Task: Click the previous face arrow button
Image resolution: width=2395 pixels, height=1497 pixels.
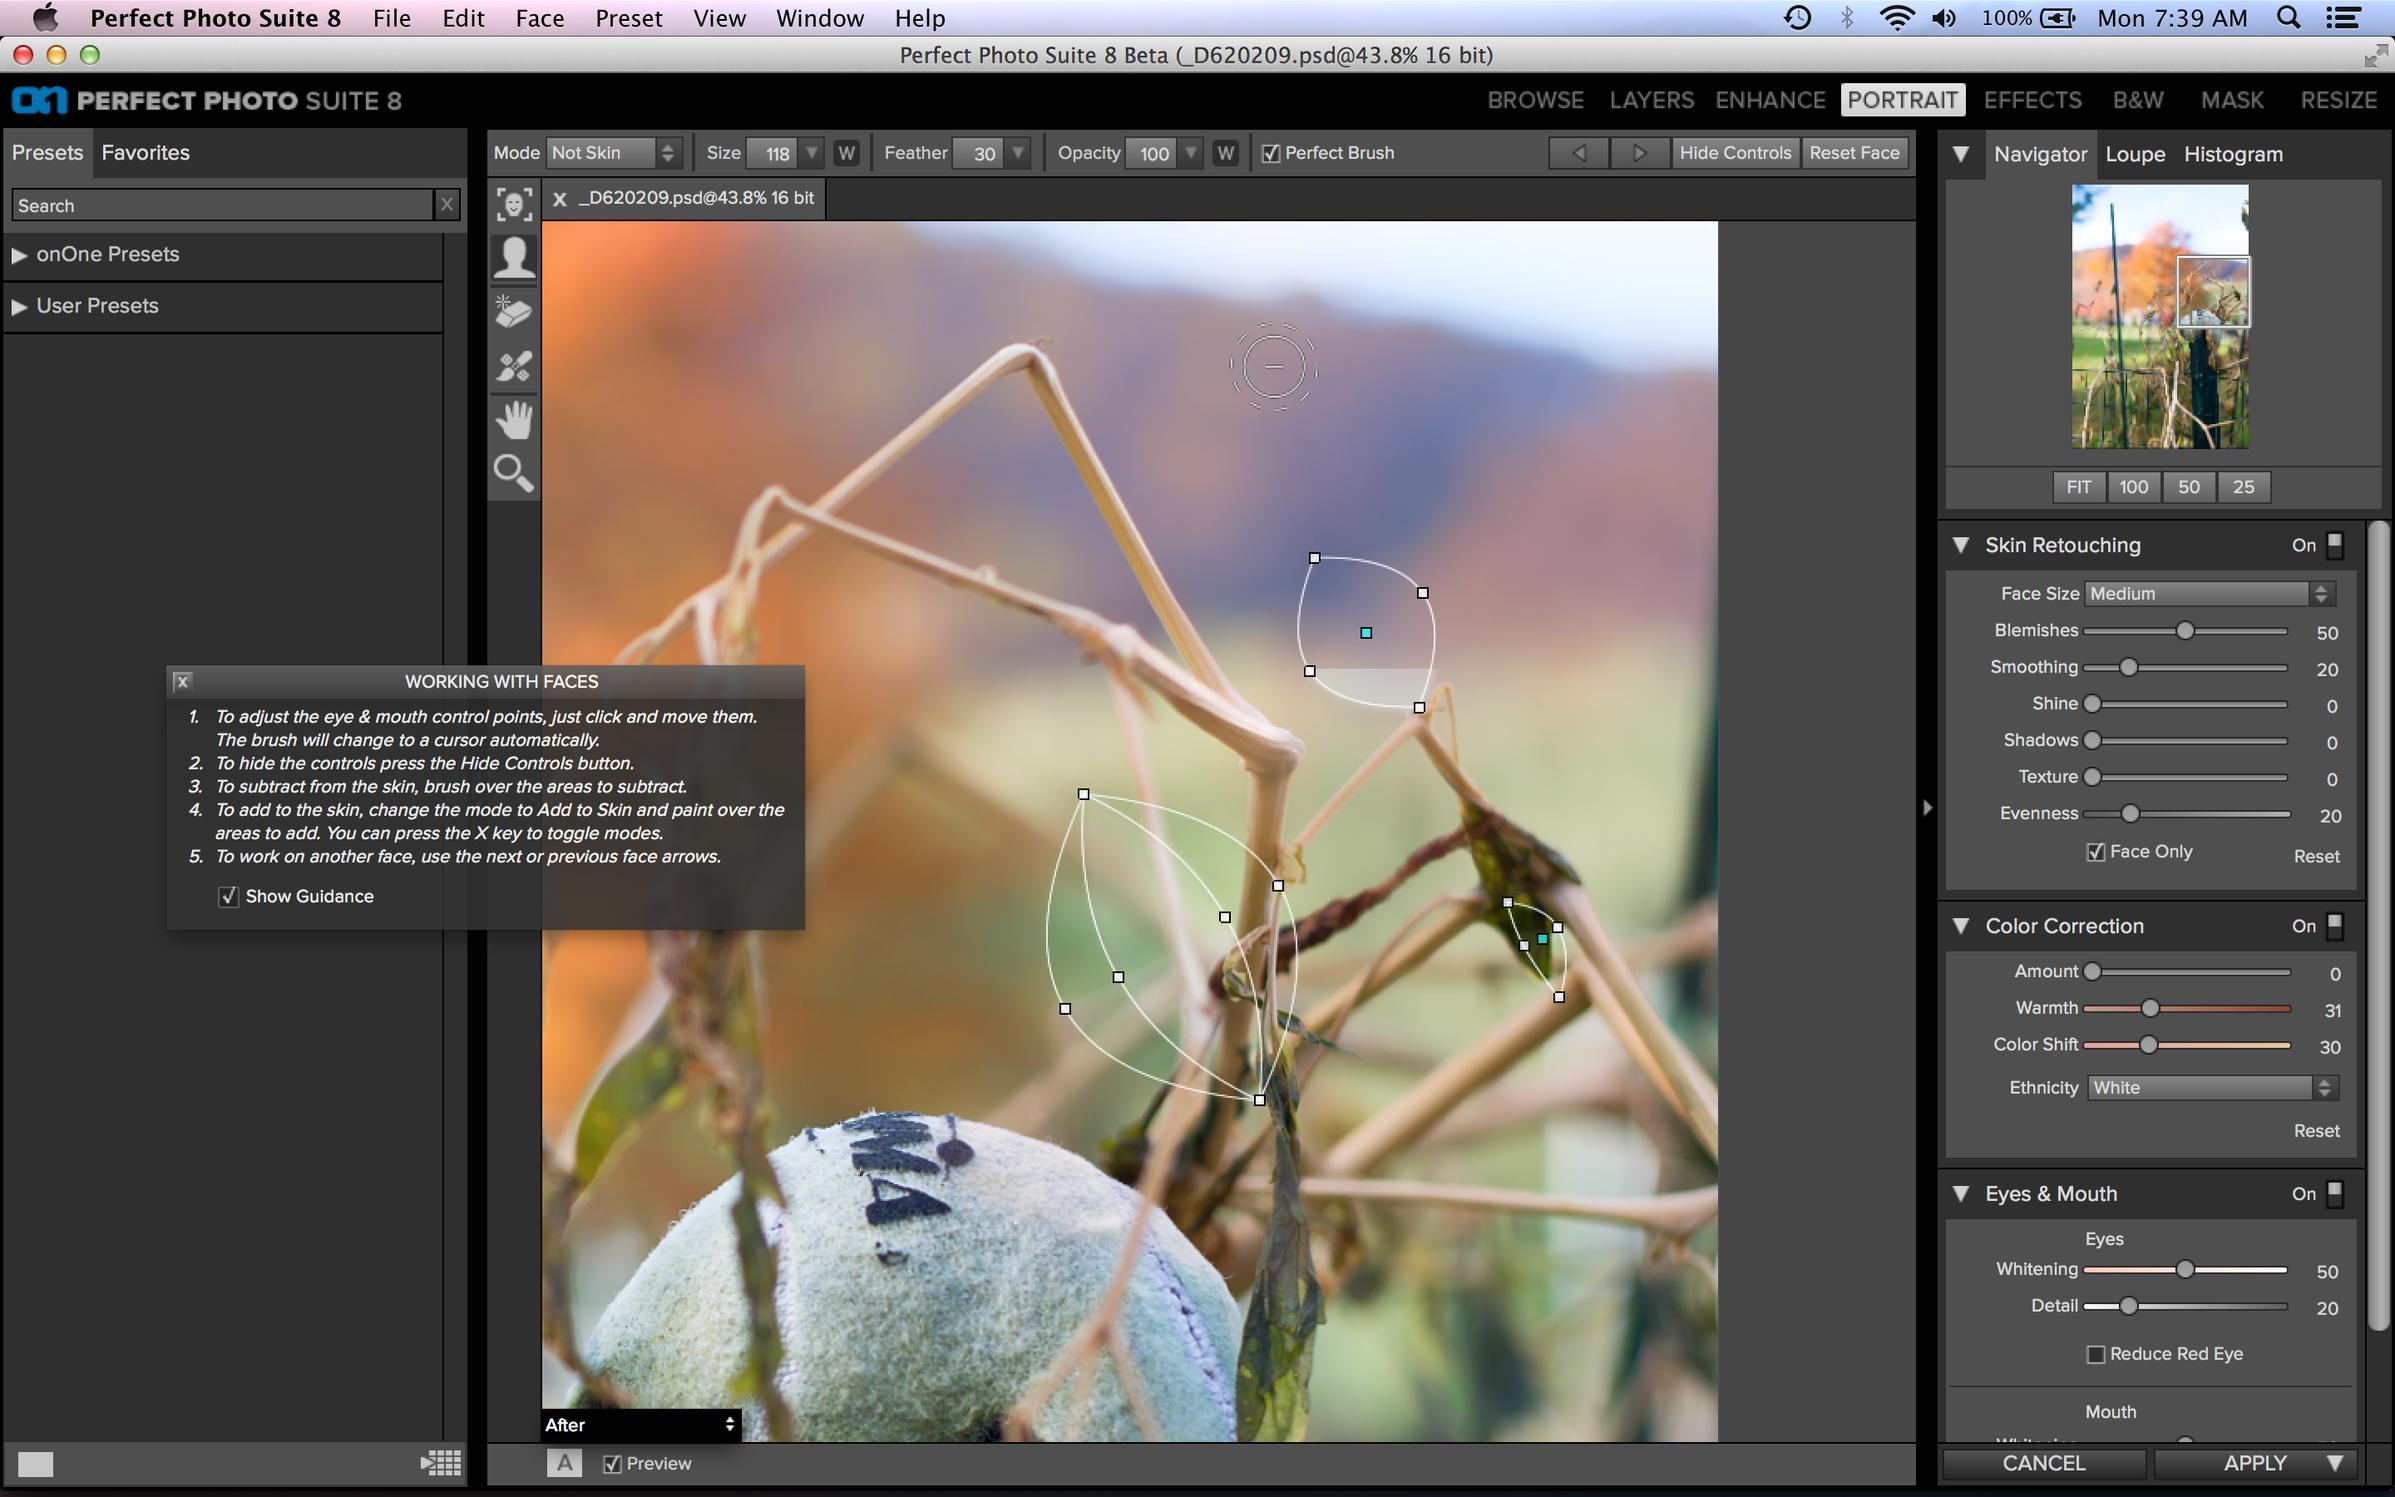Action: [1580, 153]
